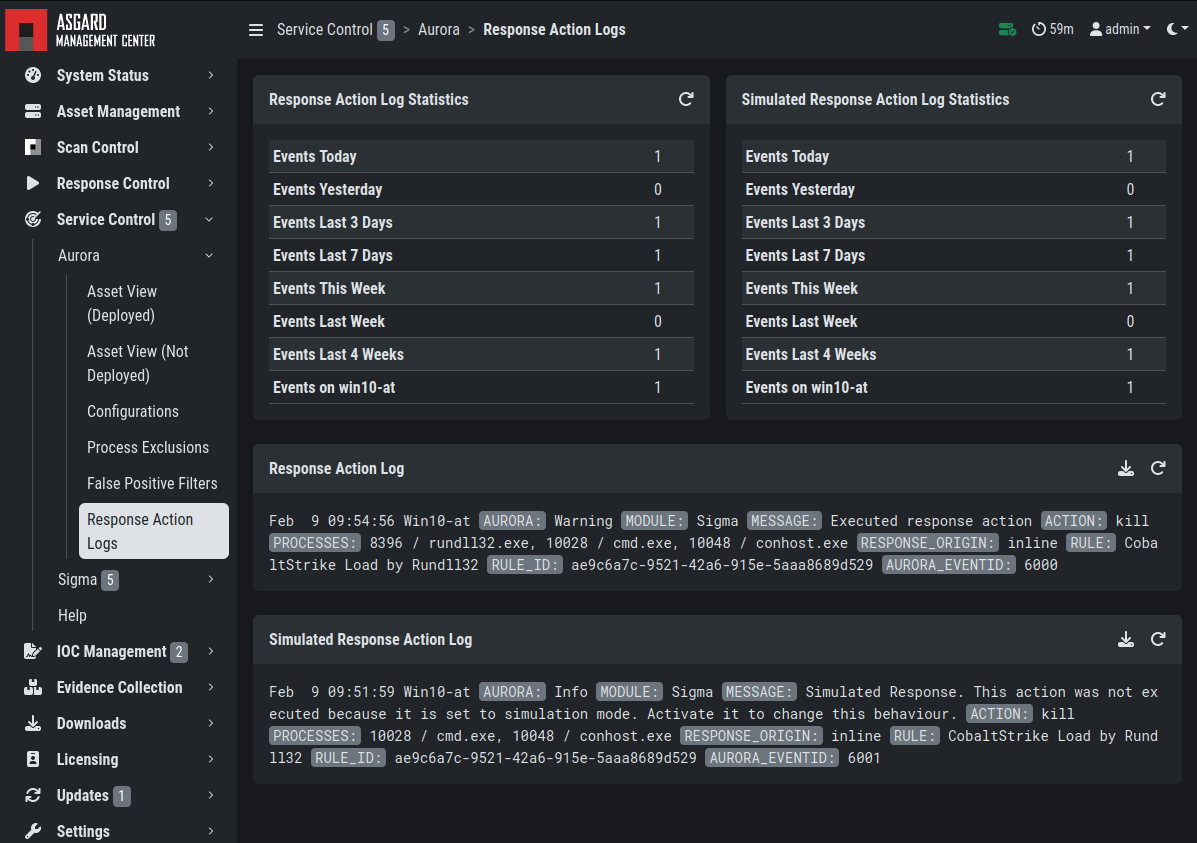The image size is (1197, 843).
Task: Collapse Service Control menu chevron
Action: pyautogui.click(x=209, y=220)
